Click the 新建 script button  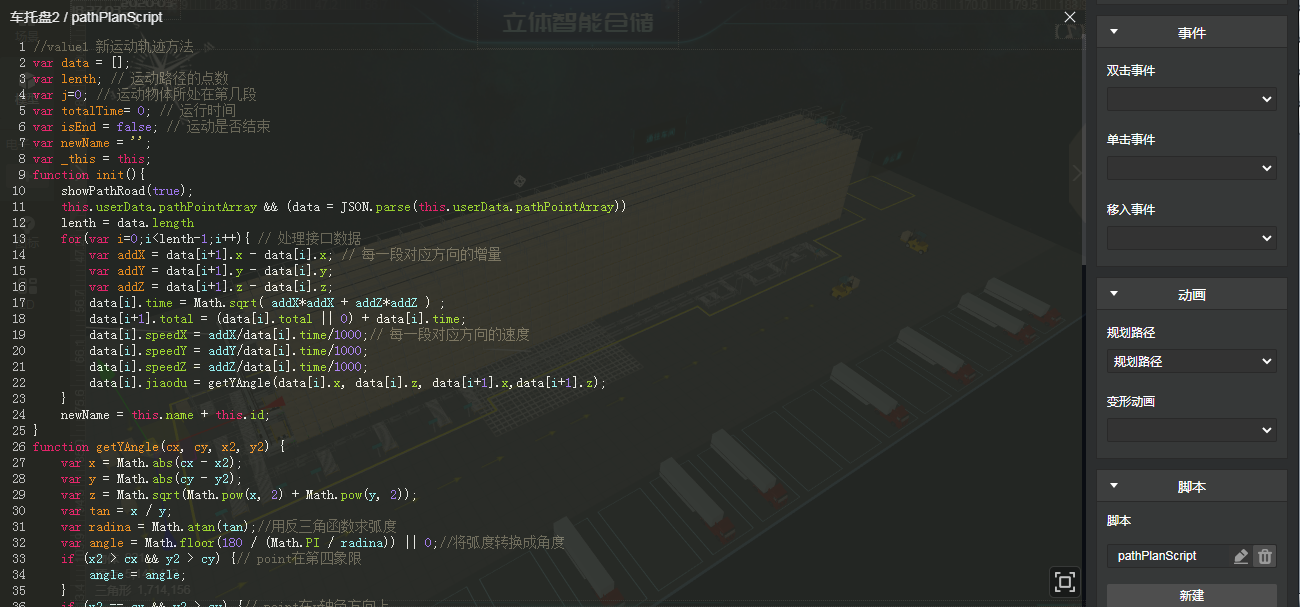pyautogui.click(x=1191, y=595)
